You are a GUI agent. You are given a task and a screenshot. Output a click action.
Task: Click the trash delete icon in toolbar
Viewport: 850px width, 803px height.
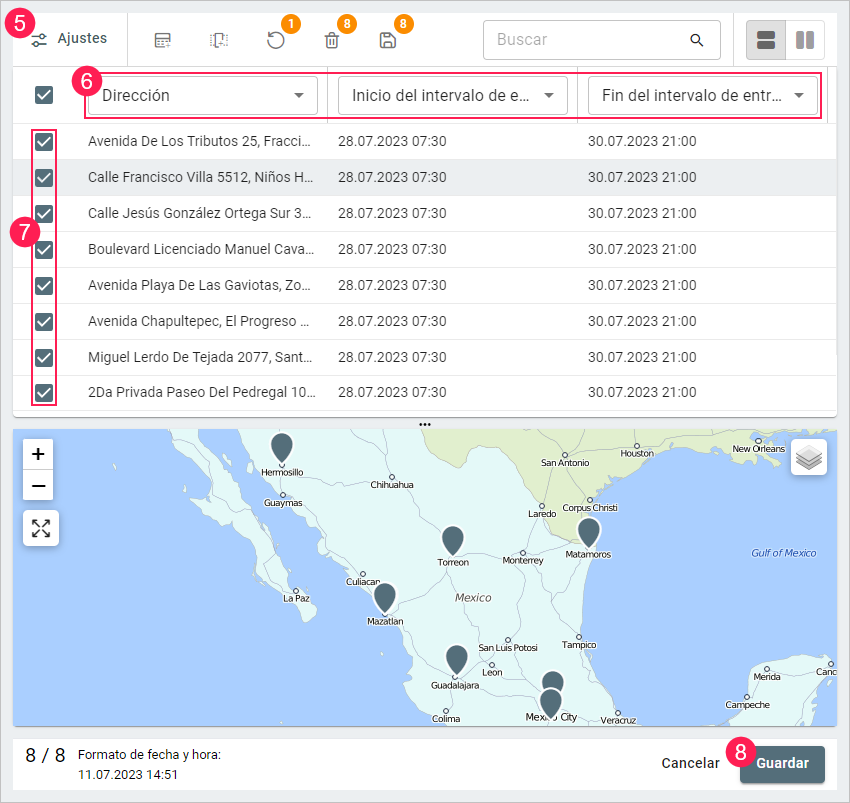331,40
